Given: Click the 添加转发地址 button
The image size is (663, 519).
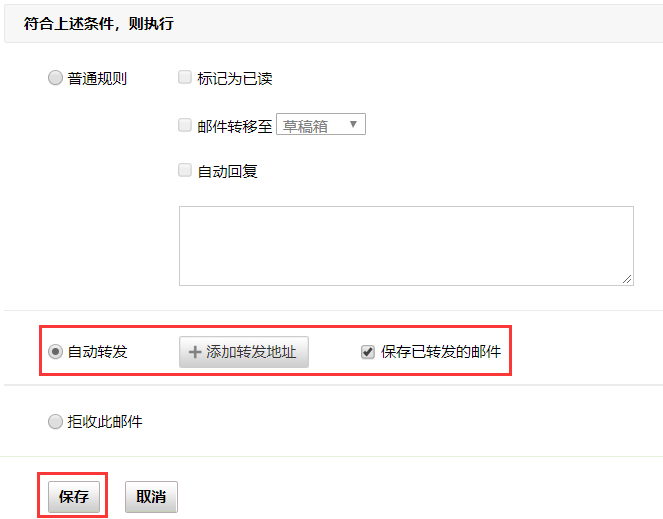Looking at the screenshot, I should pyautogui.click(x=244, y=352).
